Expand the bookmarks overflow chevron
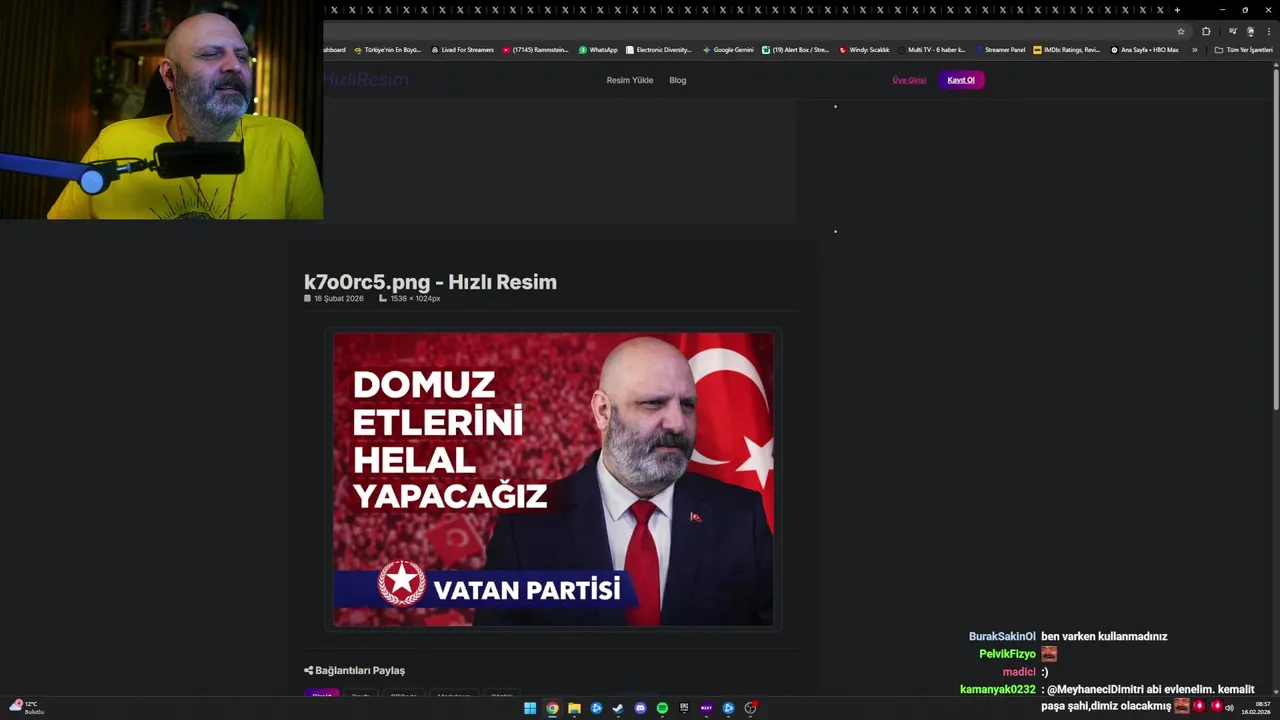Viewport: 1280px width, 720px height. tap(1194, 49)
